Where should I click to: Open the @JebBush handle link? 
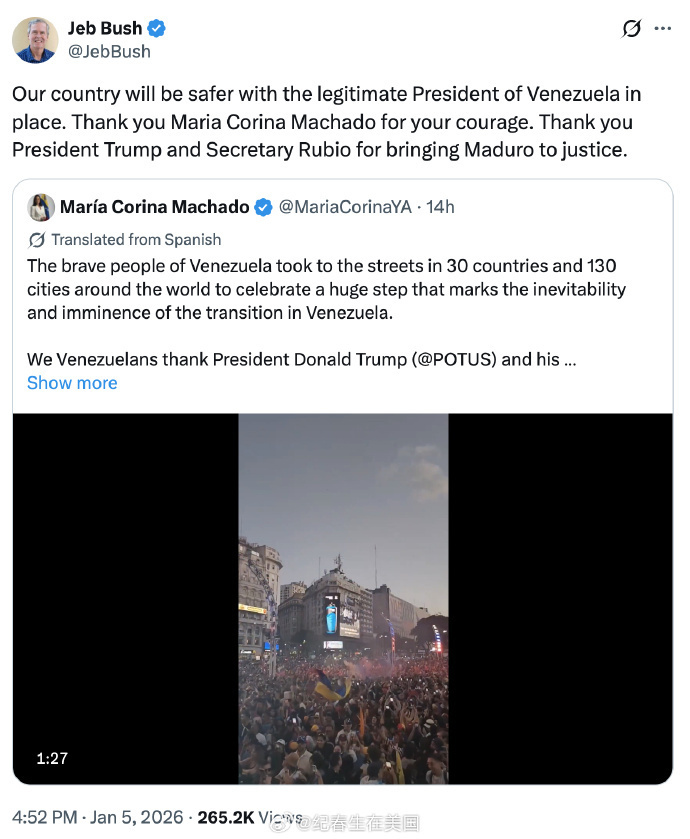coord(109,51)
